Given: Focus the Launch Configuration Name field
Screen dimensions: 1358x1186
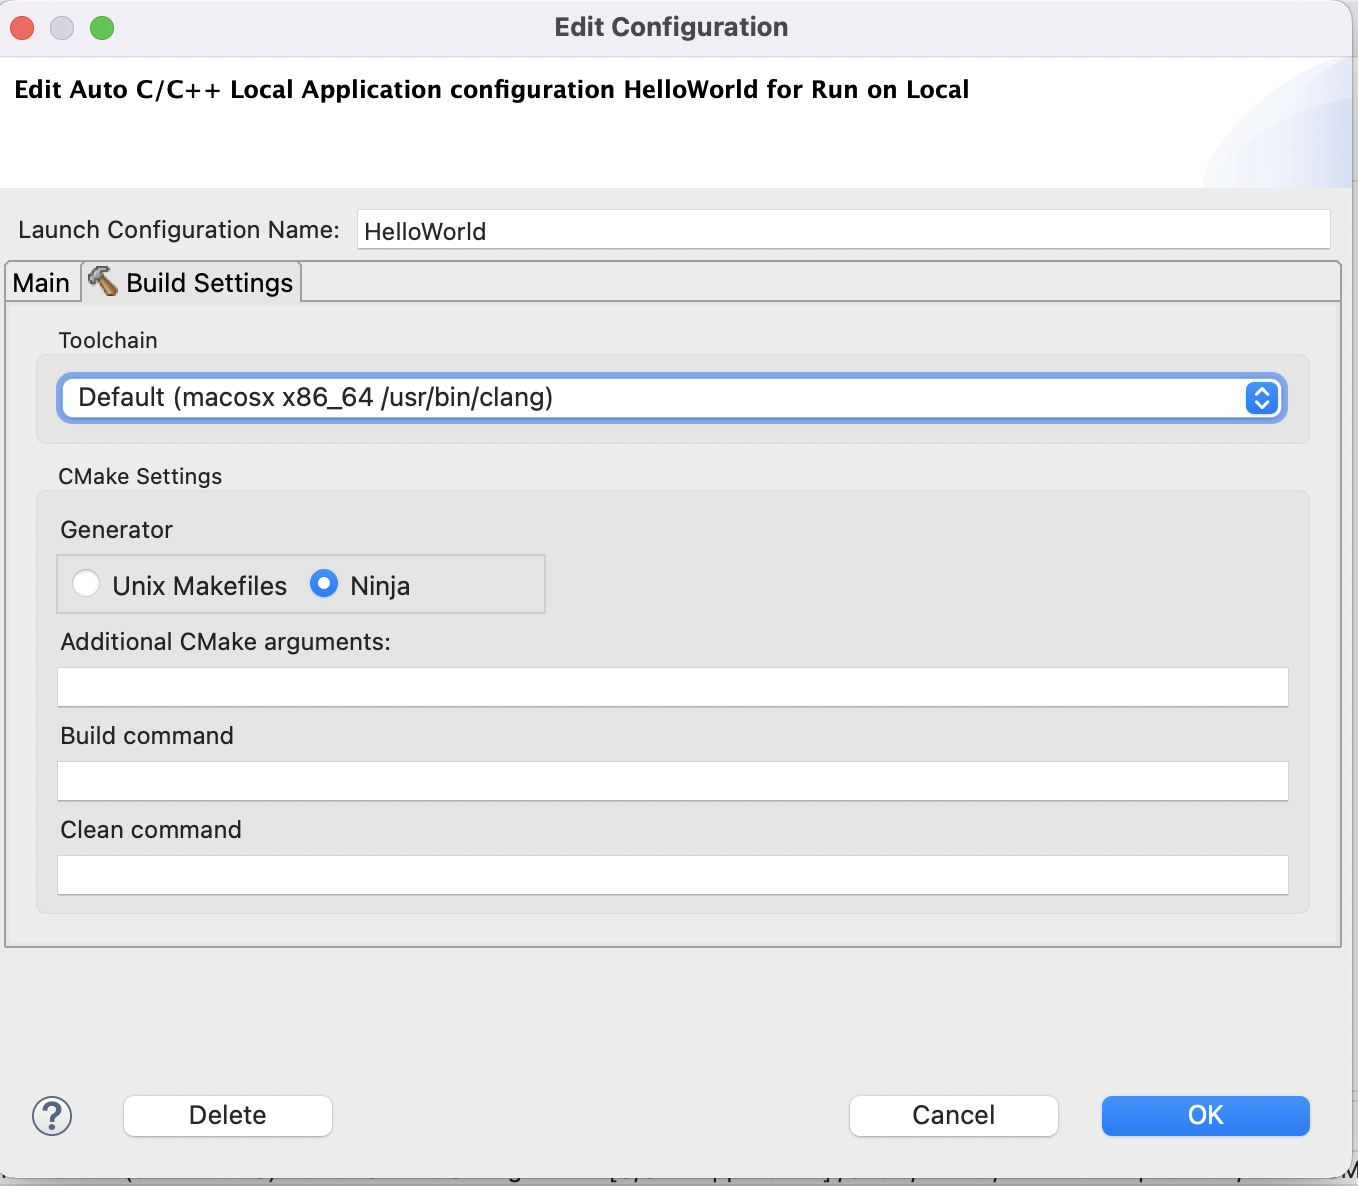Looking at the screenshot, I should [x=842, y=230].
